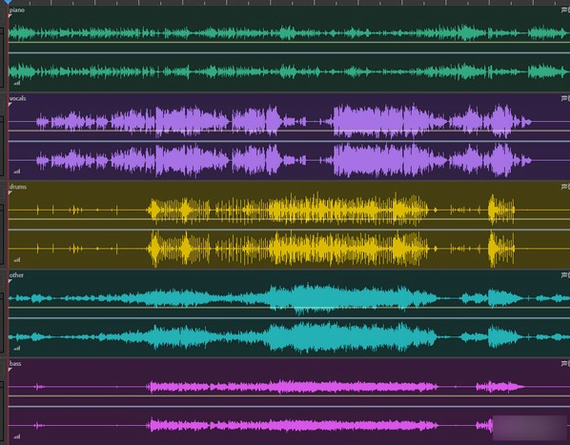Click the fade-in handle on the piano clip
This screenshot has height=445, width=570.
tap(10, 16)
